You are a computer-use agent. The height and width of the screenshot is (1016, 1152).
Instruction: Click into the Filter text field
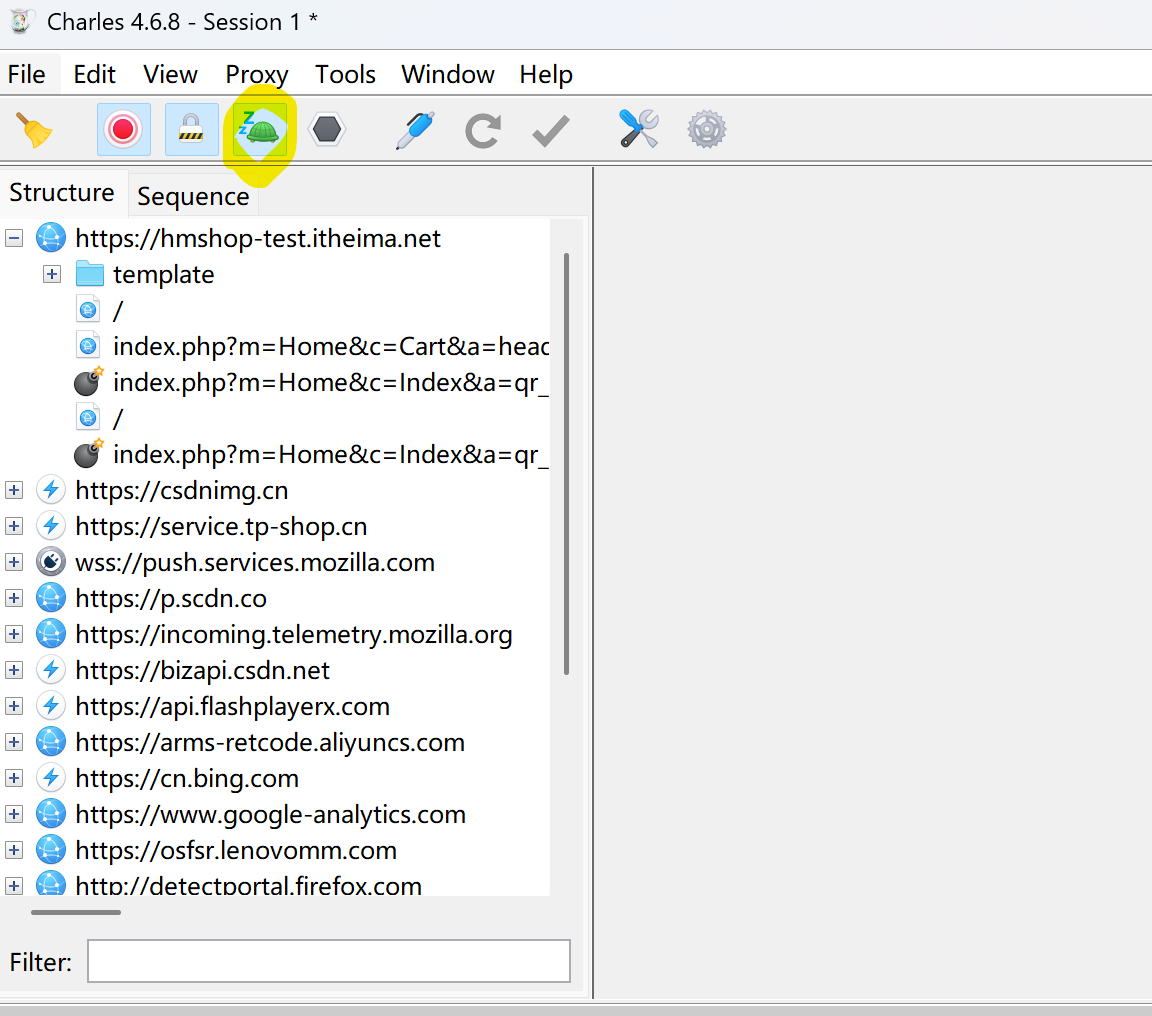(x=328, y=961)
